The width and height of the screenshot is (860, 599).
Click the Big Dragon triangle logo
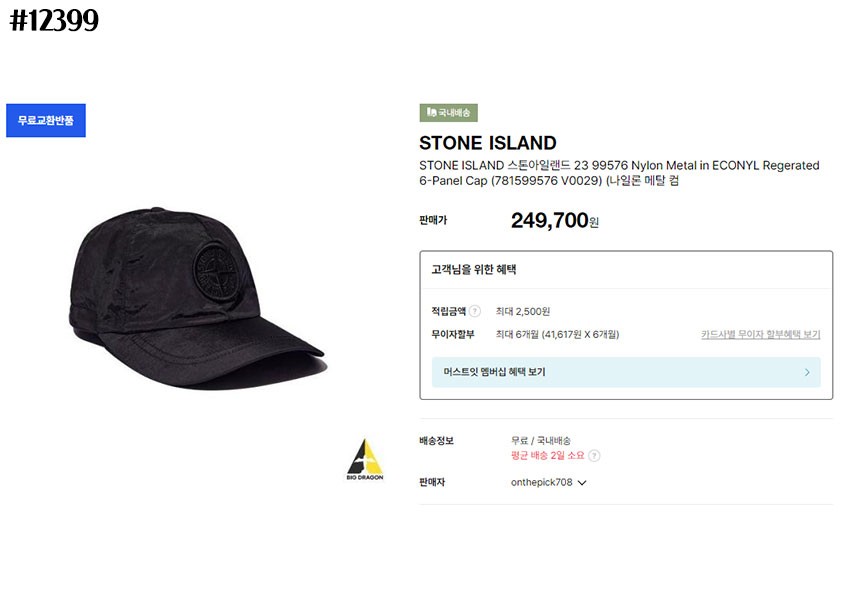click(x=365, y=460)
